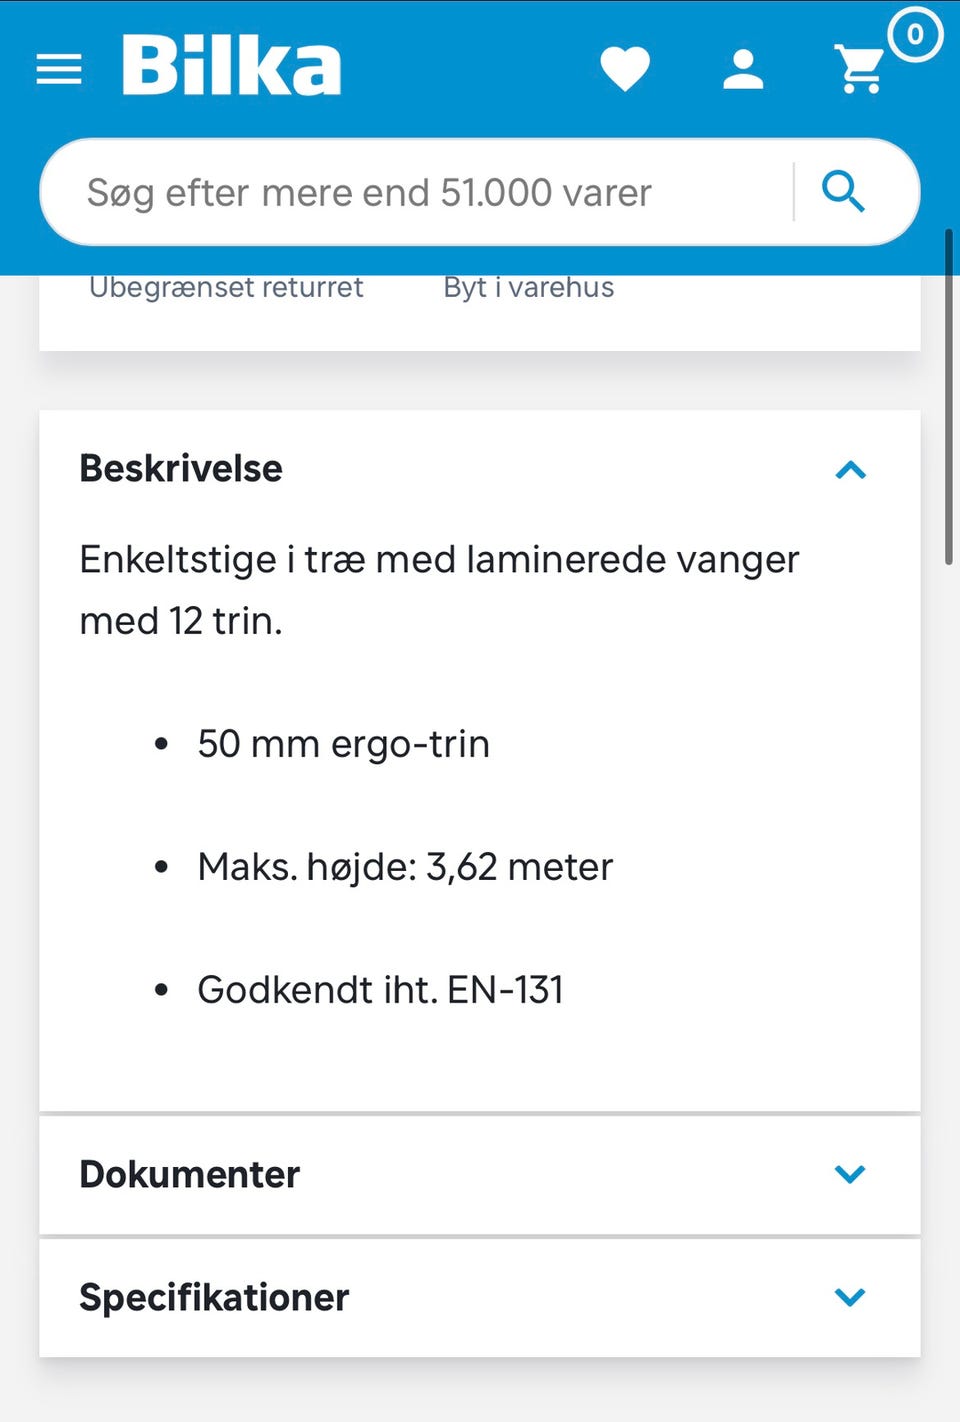This screenshot has height=1422, width=960.
Task: Click the cart item count badge
Action: coord(915,35)
